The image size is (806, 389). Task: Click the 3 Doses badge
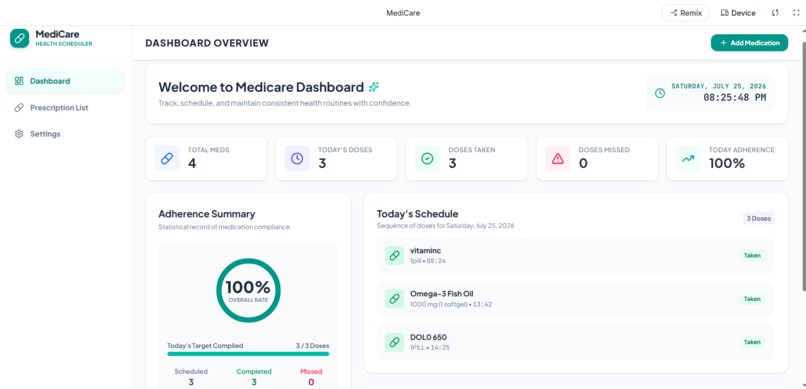point(758,218)
